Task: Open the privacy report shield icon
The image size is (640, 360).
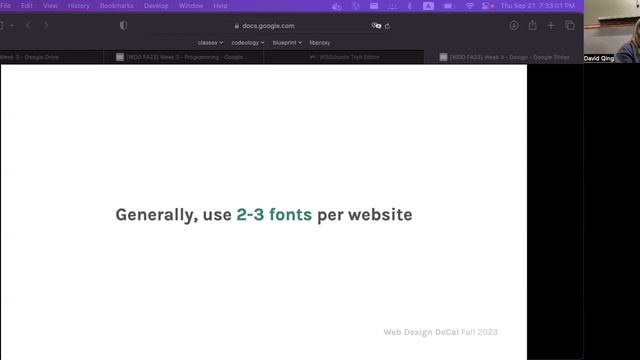Action: pos(123,26)
